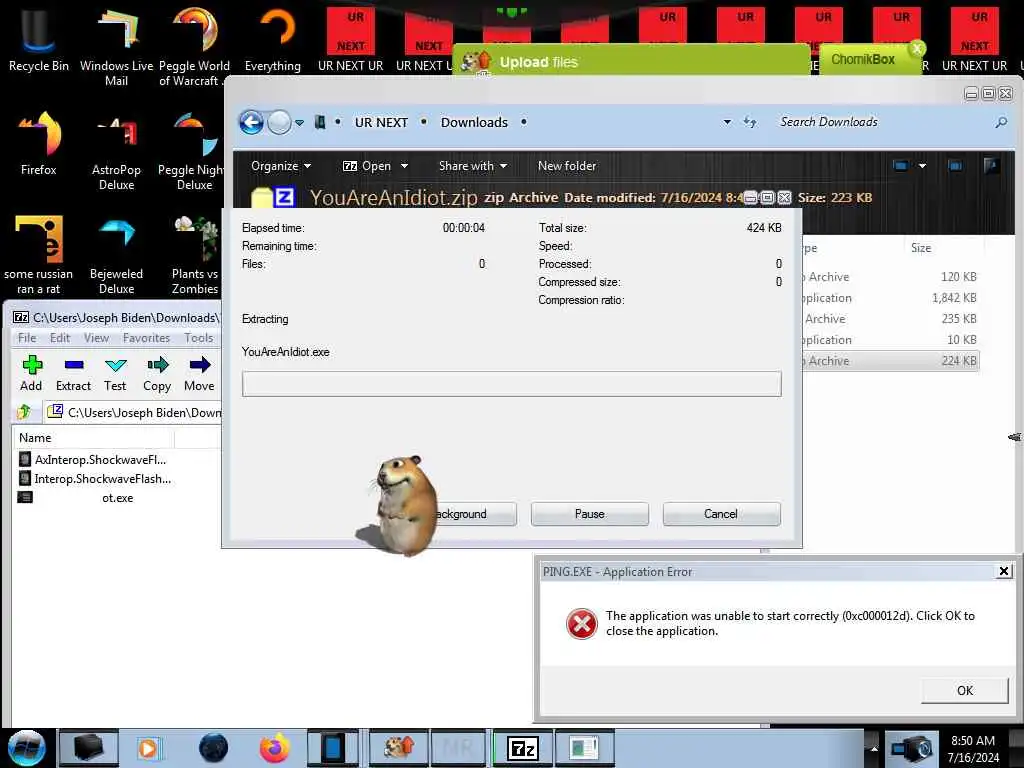Click New folder in Explorer toolbar
The image size is (1024, 768).
click(x=567, y=166)
